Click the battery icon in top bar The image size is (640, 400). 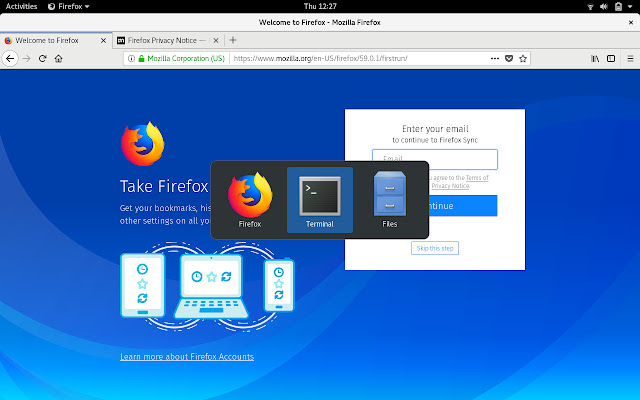[x=618, y=6]
